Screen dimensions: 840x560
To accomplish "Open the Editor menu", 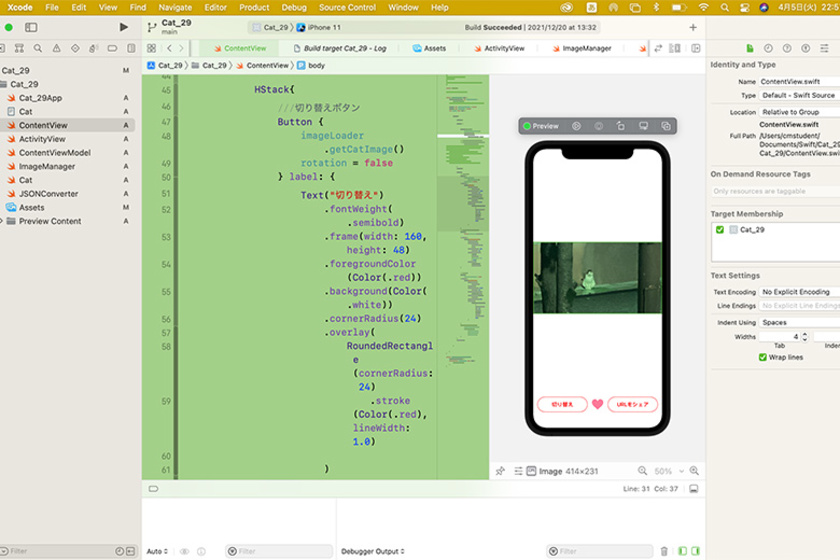I will (215, 7).
